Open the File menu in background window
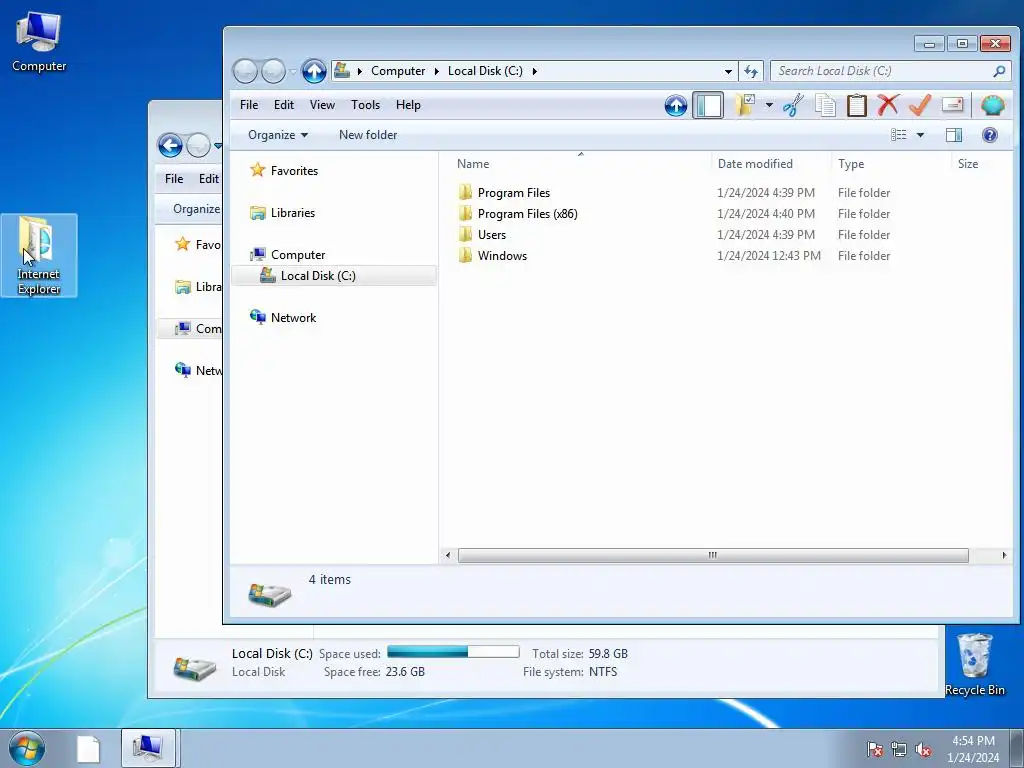This screenshot has height=768, width=1024. (x=174, y=179)
